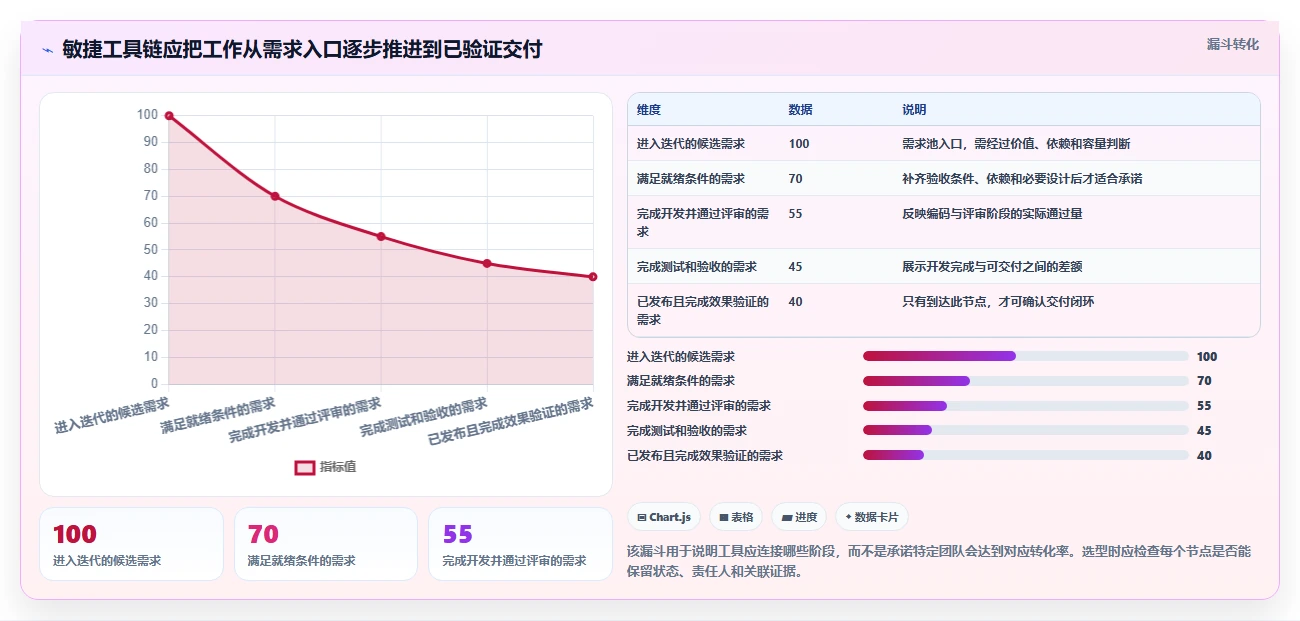The height and width of the screenshot is (621, 1300).
Task: Click the description 反映编码与评审阶段的实际通过量
Action: point(992,214)
